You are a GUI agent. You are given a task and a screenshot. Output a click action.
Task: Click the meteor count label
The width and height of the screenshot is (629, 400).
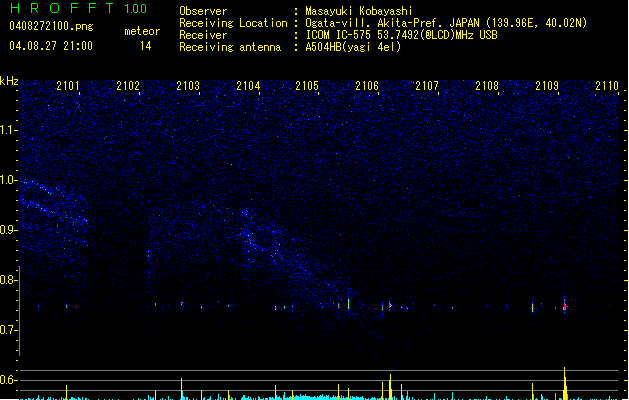[x=142, y=31]
